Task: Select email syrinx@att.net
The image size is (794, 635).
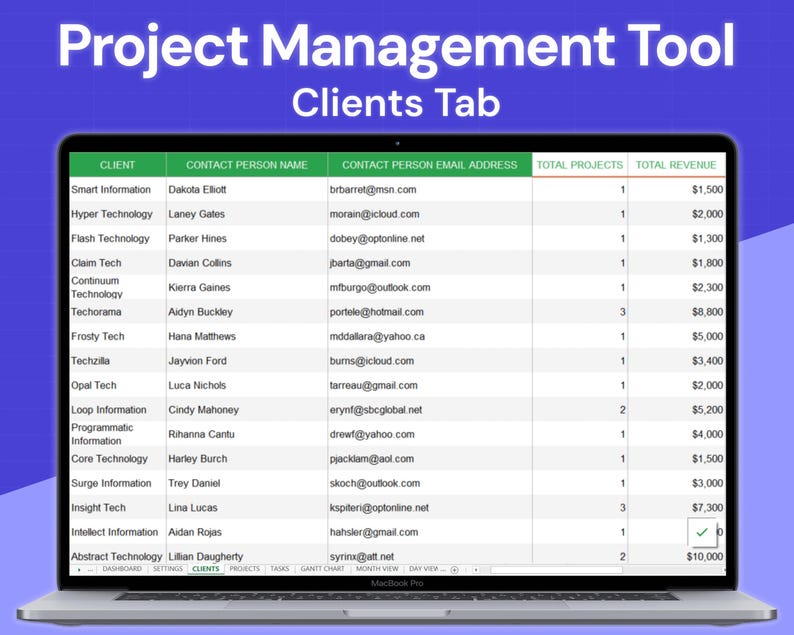Action: coord(362,557)
